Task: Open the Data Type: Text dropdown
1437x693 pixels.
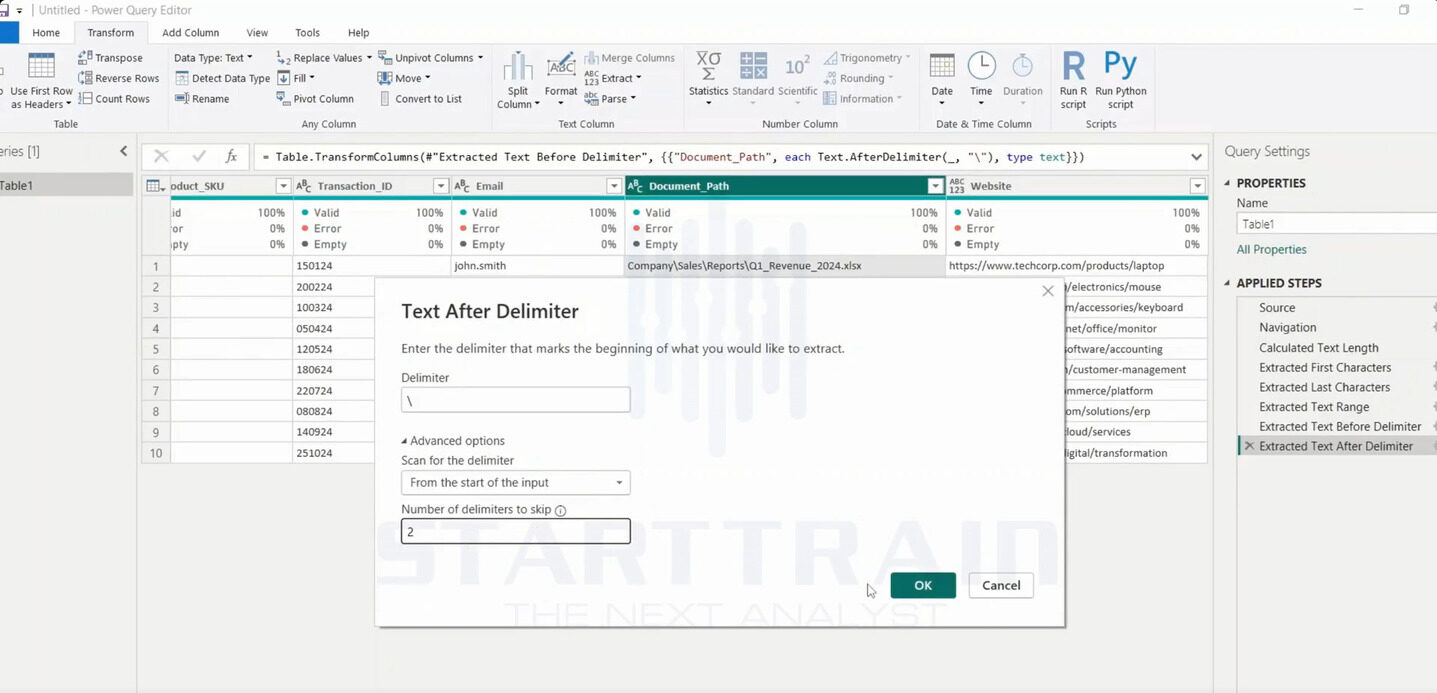Action: 213,58
